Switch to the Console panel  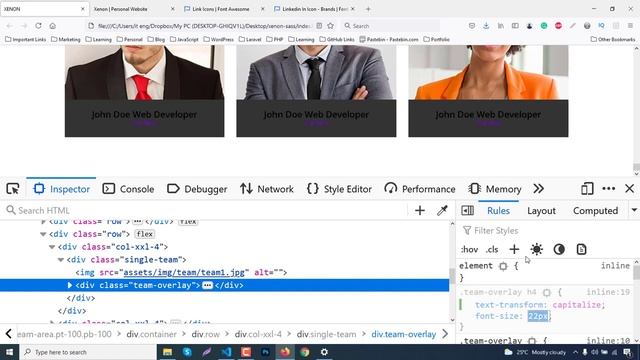click(128, 189)
